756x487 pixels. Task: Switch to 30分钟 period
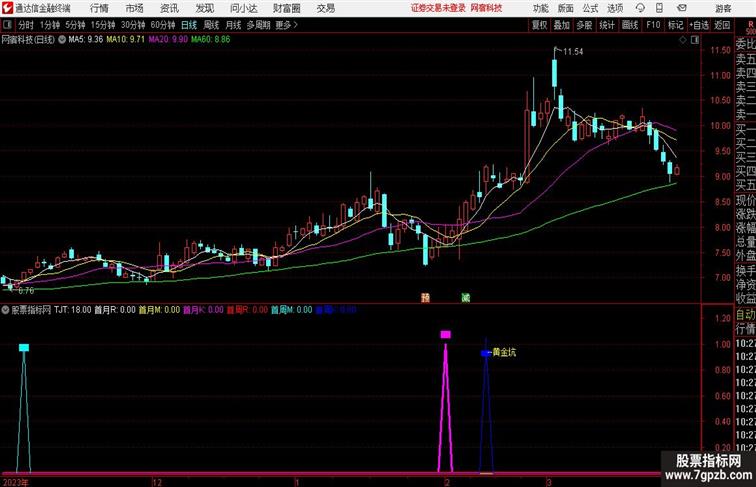click(133, 25)
